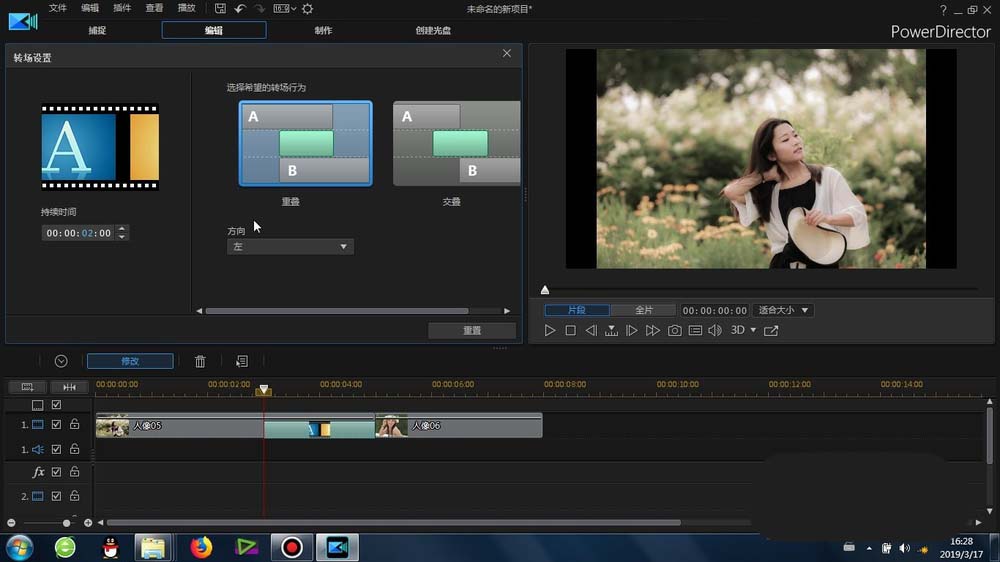1000x562 pixels.
Task: Click the 修改 button
Action: coord(130,361)
